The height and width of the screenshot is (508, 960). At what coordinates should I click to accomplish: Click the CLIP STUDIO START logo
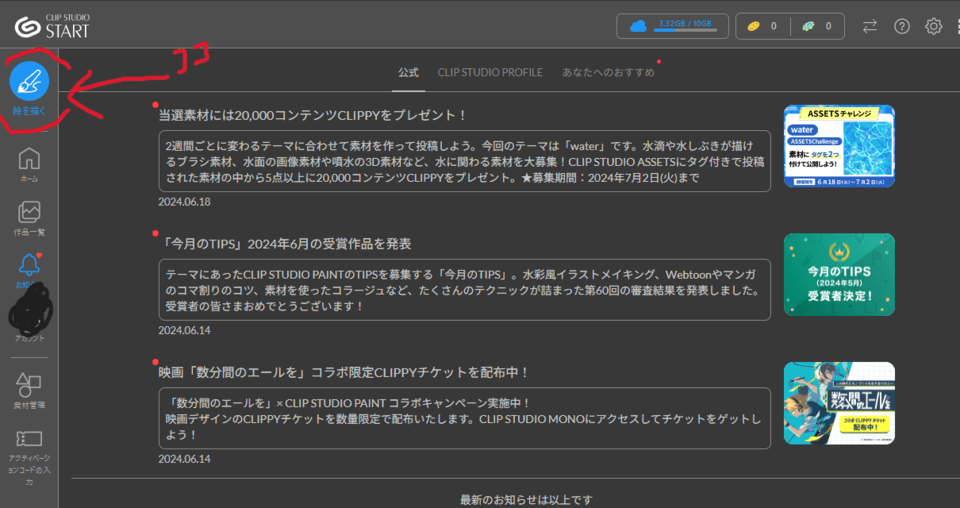pyautogui.click(x=53, y=26)
